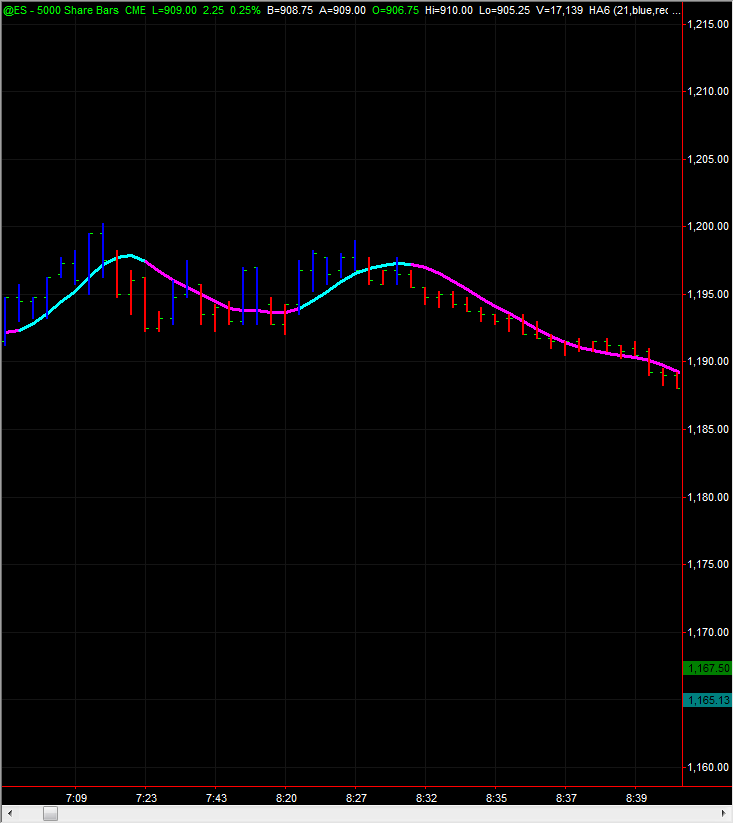This screenshot has height=824, width=733.
Task: Click the 'Hi=910.00' high value
Action: tap(449, 10)
